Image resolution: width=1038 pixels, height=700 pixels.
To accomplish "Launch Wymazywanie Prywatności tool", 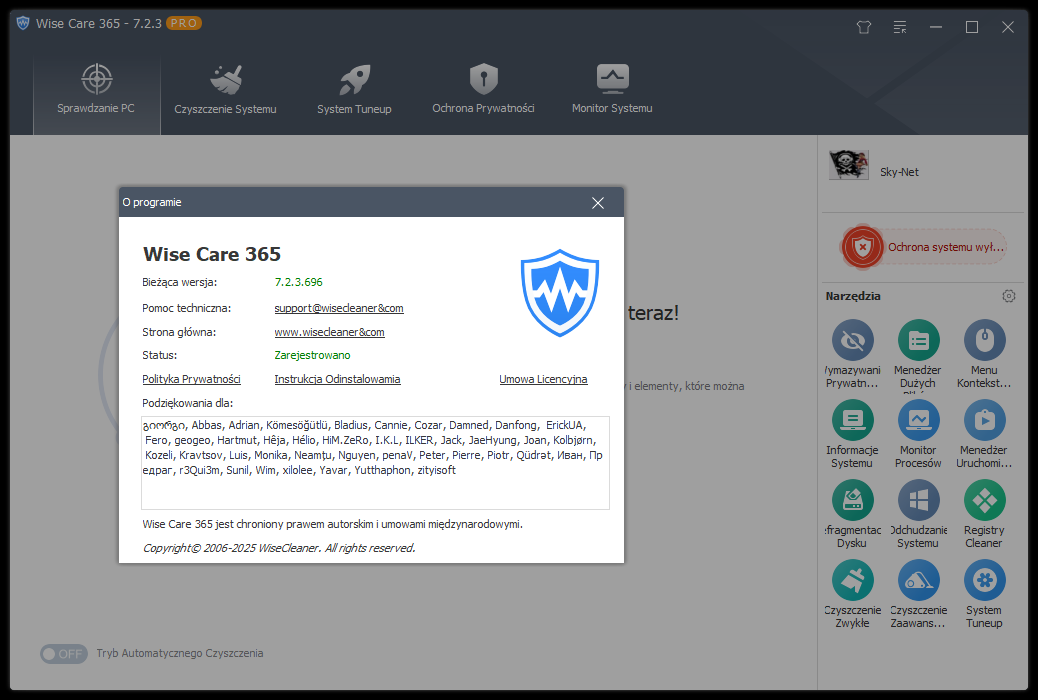I will coord(853,354).
